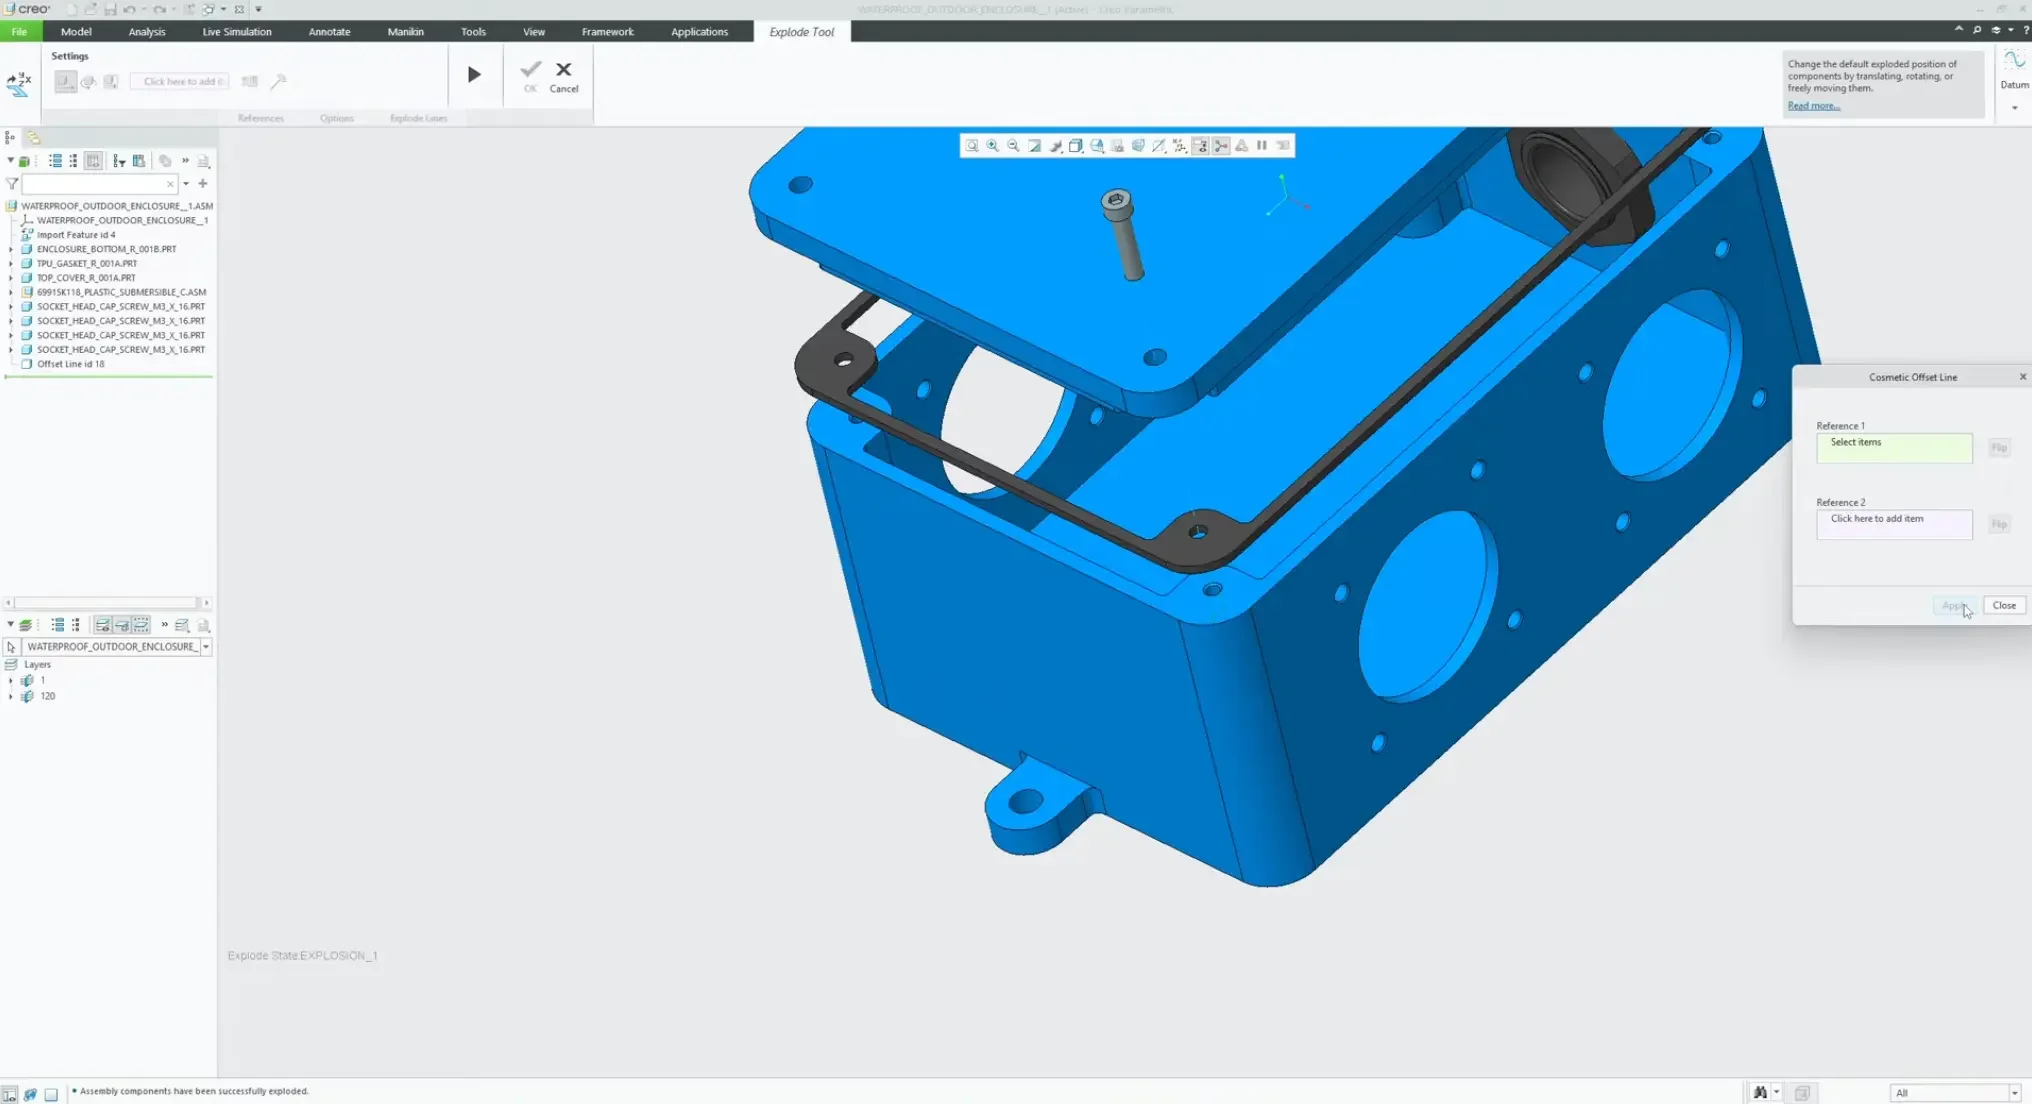Click Apply in Cosmetic Offset Line dialog
The image size is (2032, 1104).
(x=1953, y=606)
